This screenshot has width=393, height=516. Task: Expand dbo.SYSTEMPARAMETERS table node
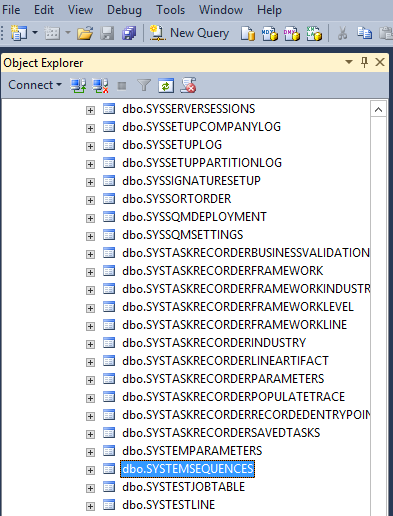(90, 452)
